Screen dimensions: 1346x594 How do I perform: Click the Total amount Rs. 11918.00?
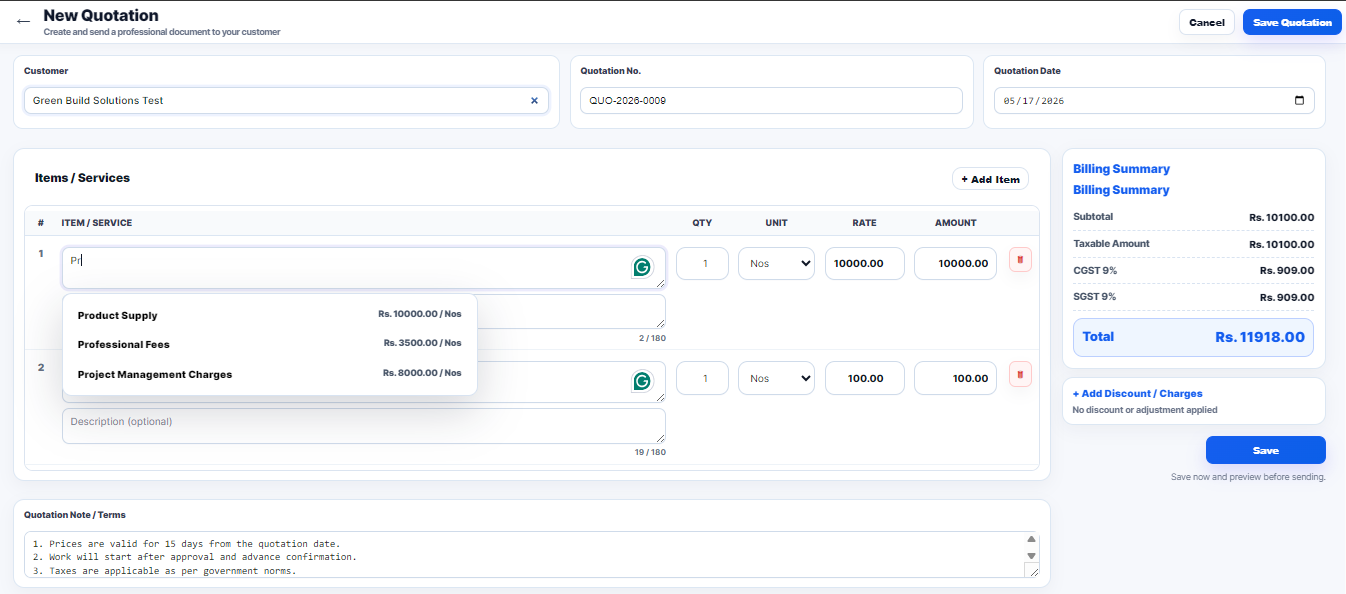pyautogui.click(x=1260, y=337)
